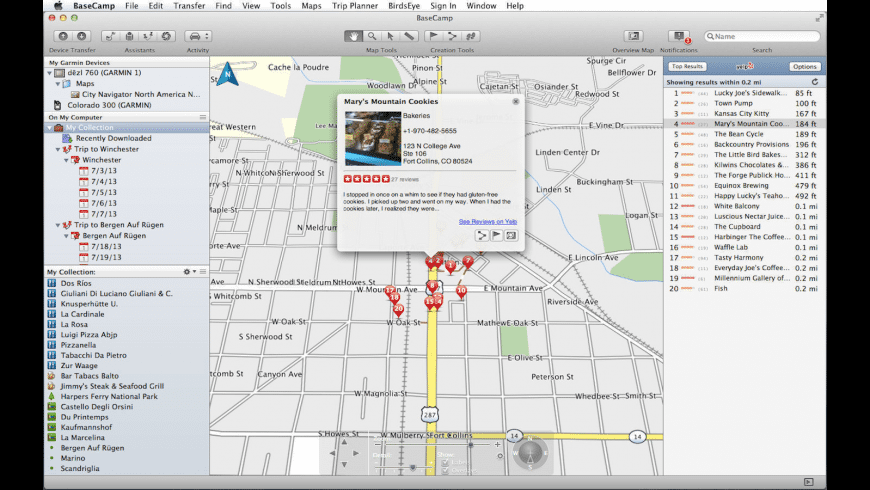Open the BirdsEye menu

[404, 6]
